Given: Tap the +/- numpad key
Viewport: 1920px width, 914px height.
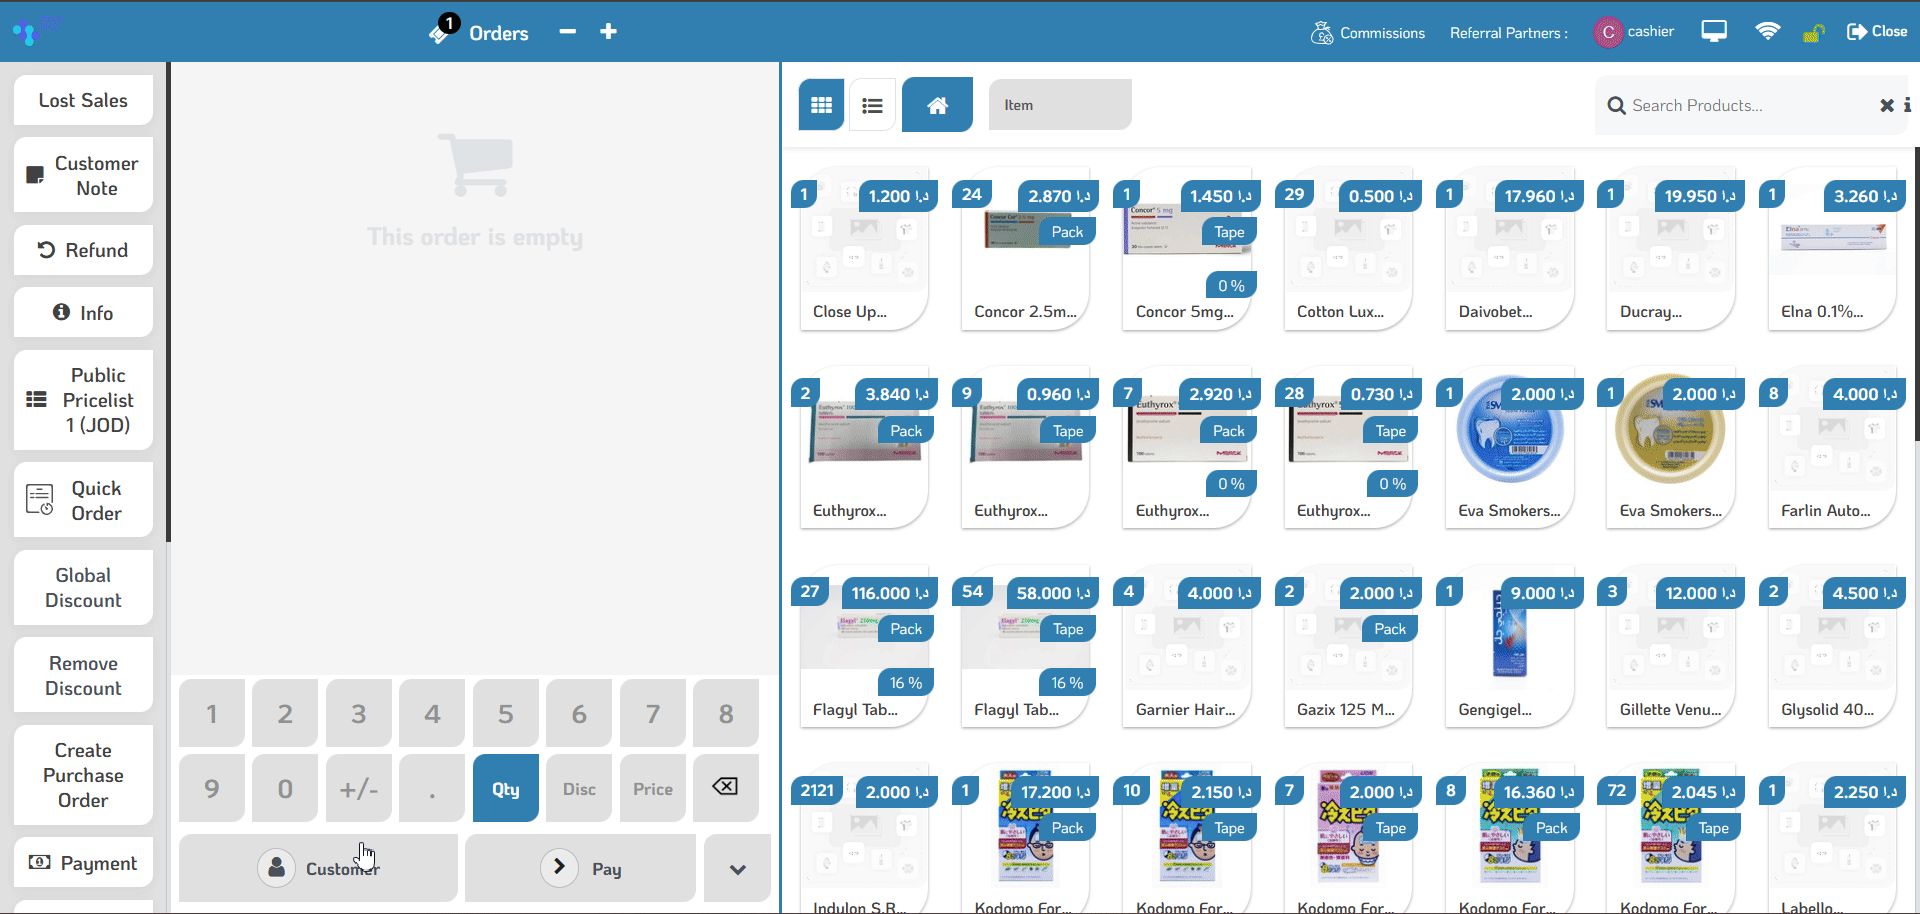Looking at the screenshot, I should tap(359, 788).
